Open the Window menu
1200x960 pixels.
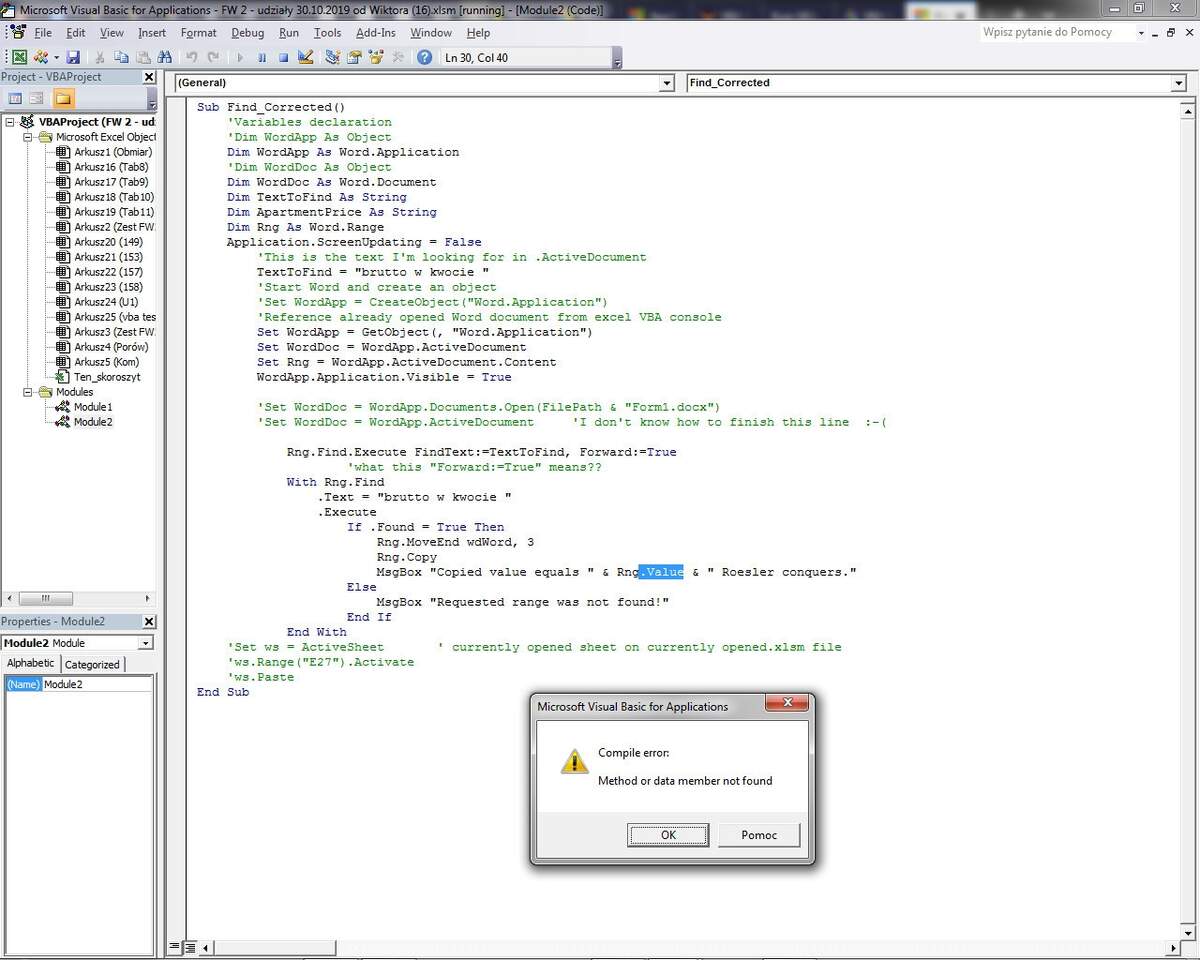[431, 33]
